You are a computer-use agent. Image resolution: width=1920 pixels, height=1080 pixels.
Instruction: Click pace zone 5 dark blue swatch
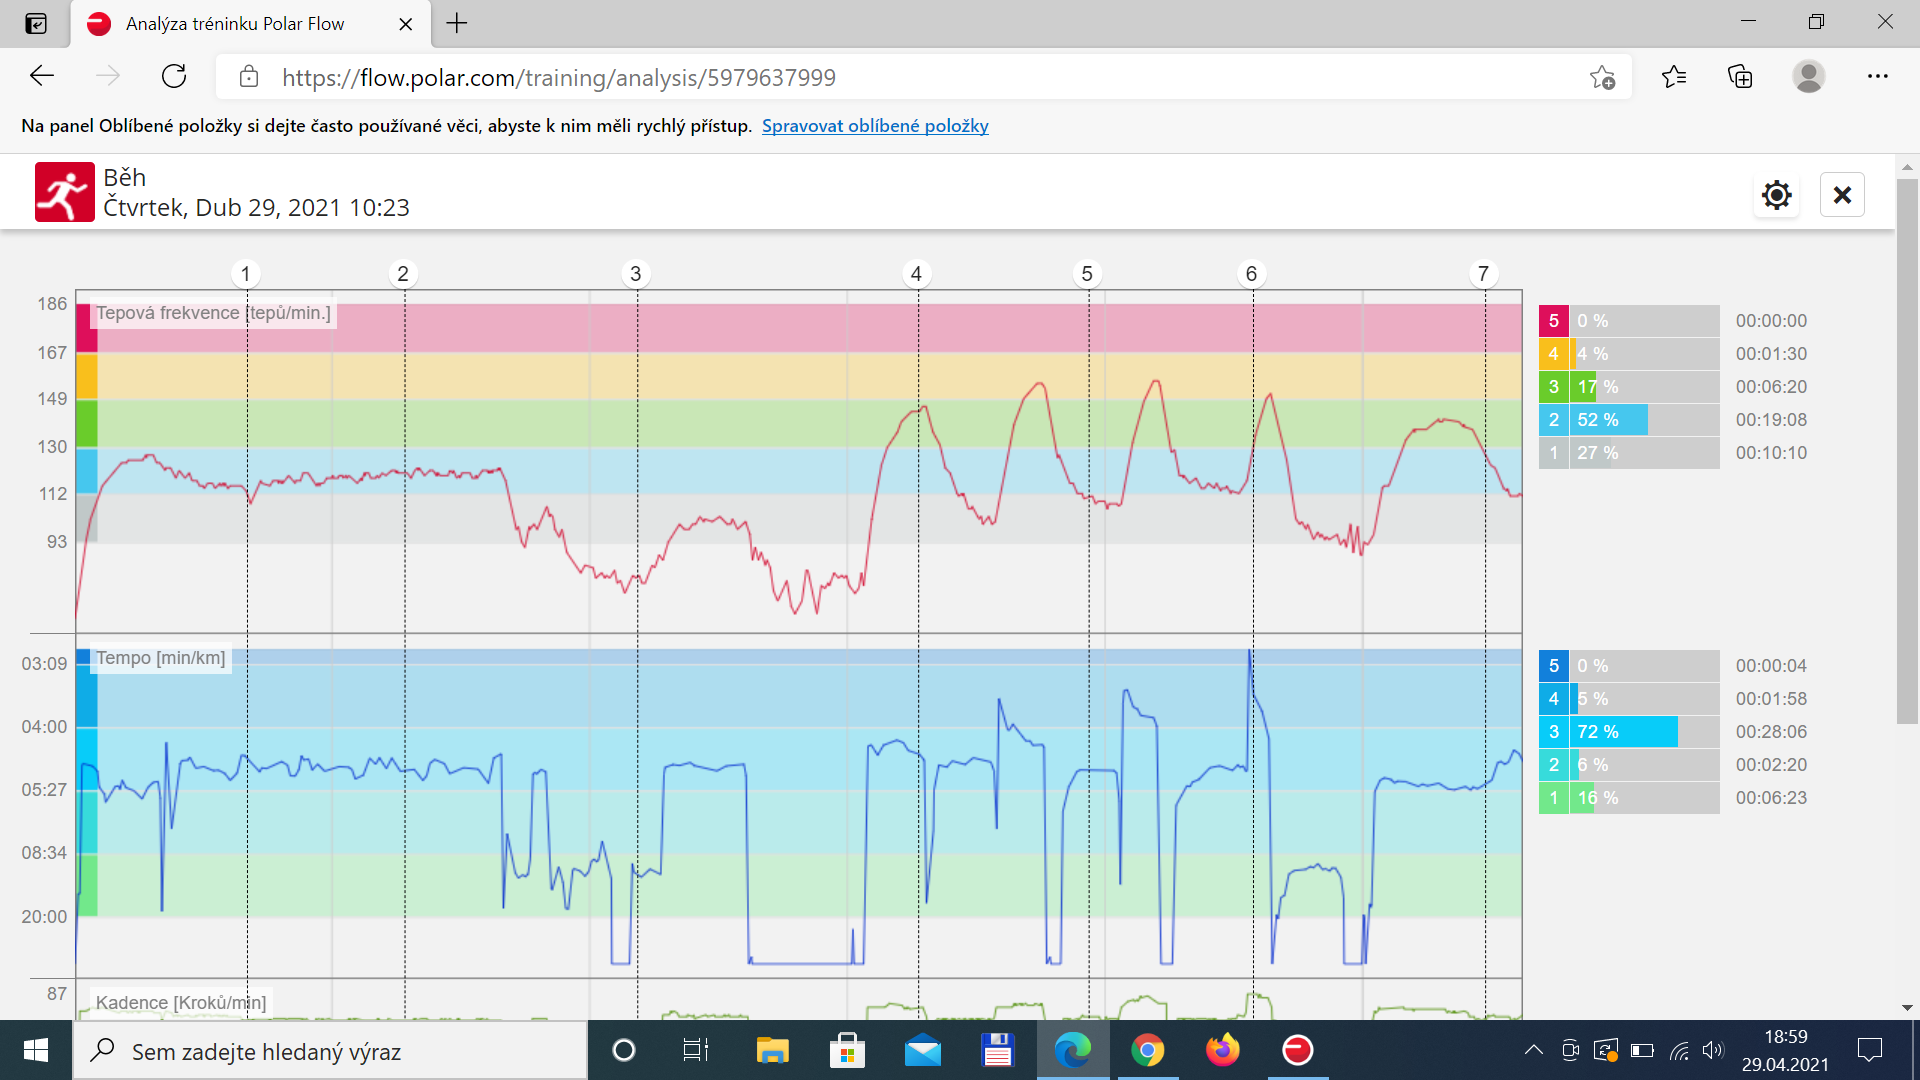click(x=1553, y=666)
